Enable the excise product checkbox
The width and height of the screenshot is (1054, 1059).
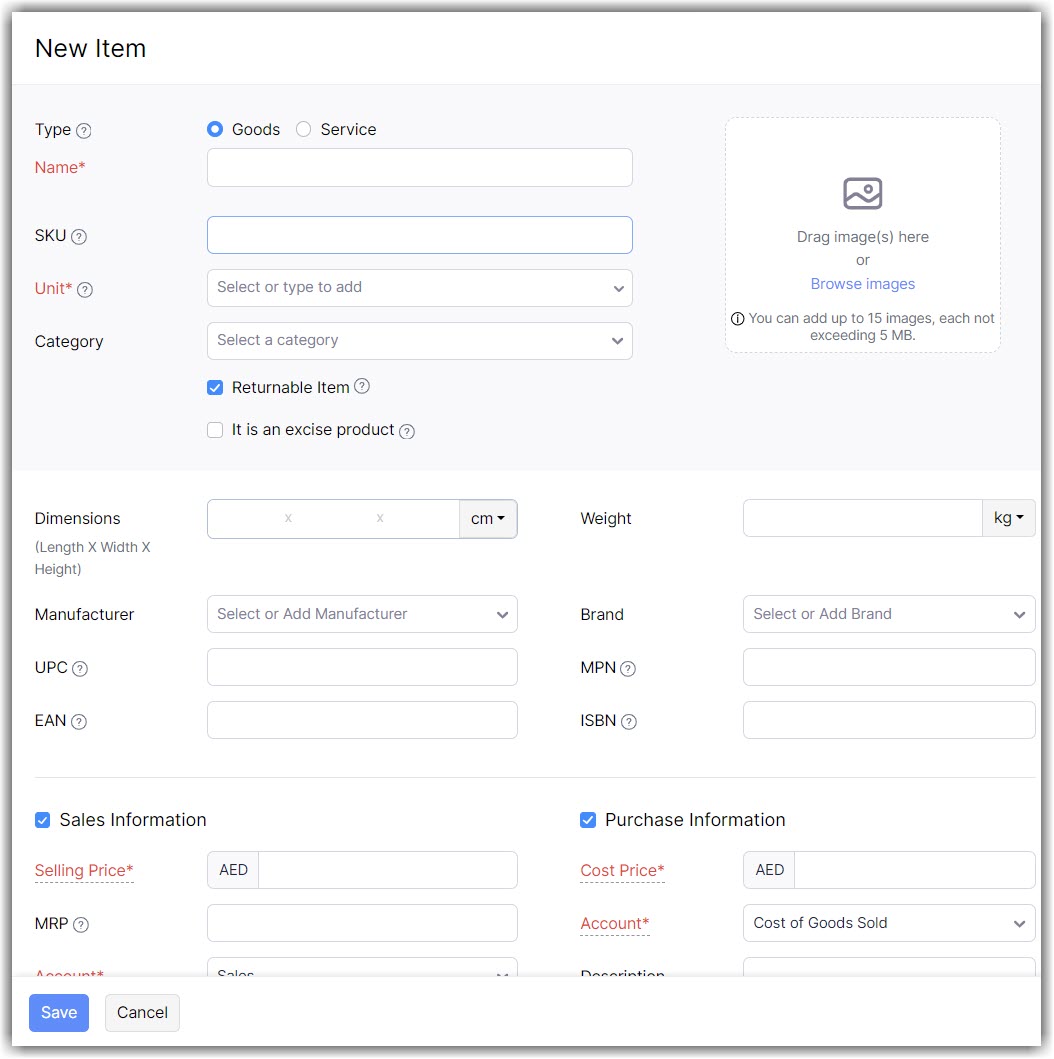215,430
